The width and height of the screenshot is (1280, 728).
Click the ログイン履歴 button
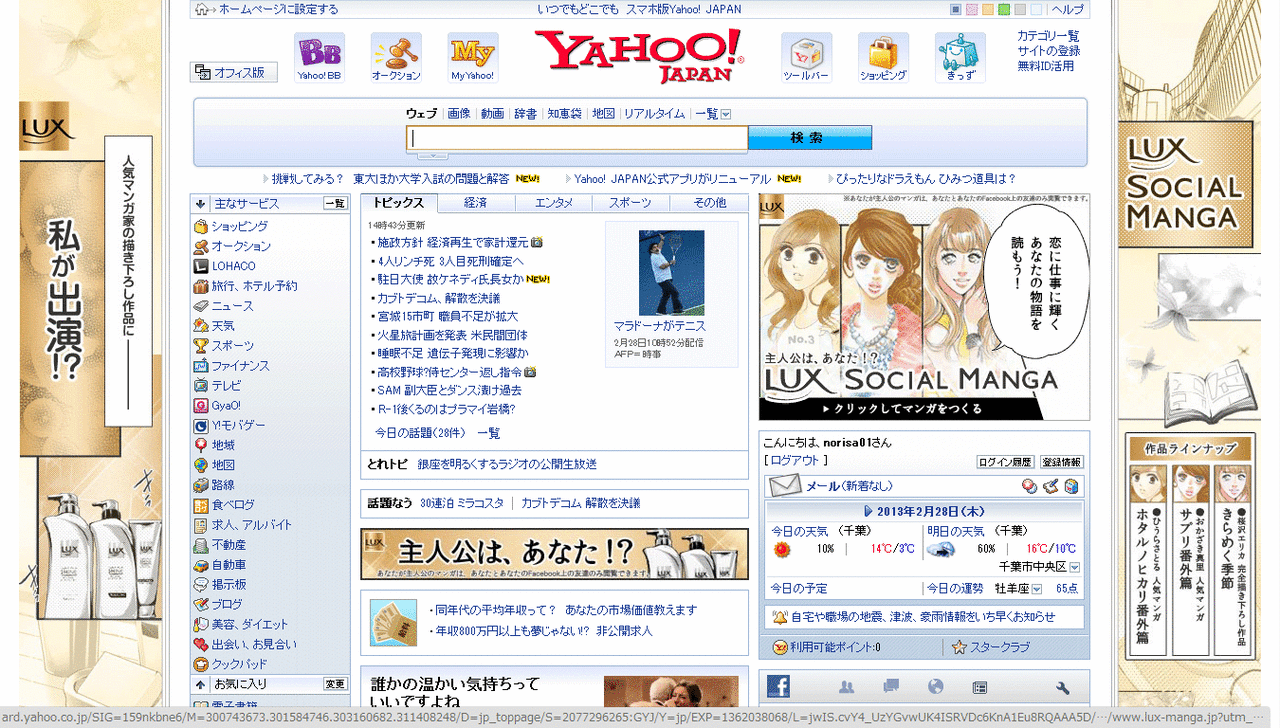tap(1005, 462)
